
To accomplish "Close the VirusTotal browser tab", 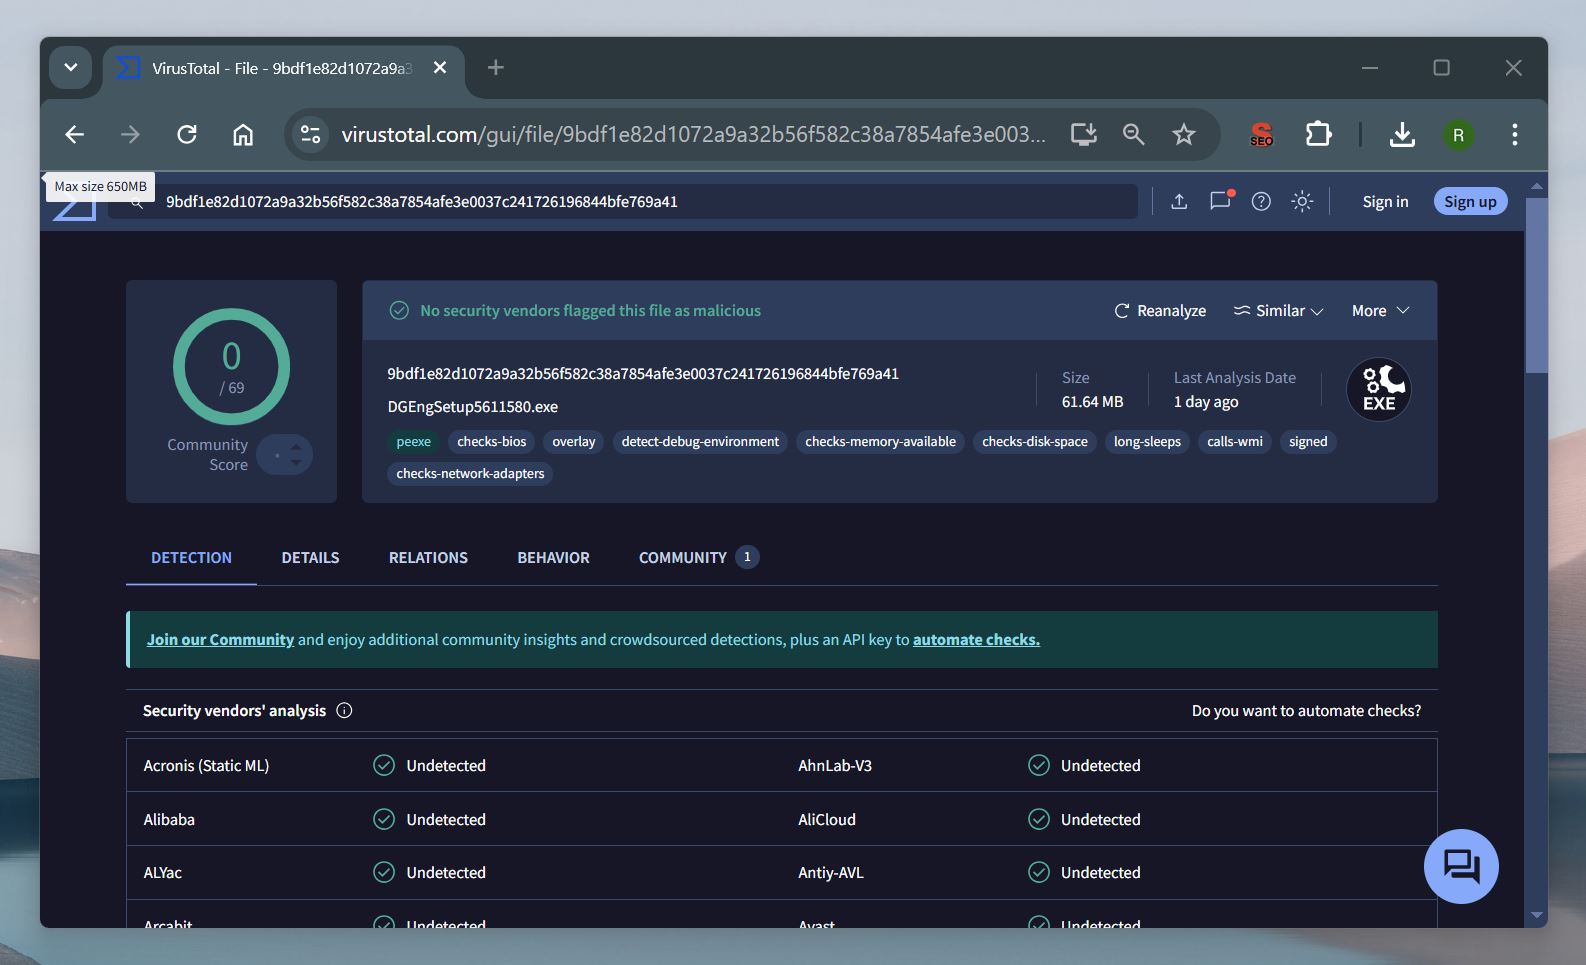I will [x=440, y=67].
